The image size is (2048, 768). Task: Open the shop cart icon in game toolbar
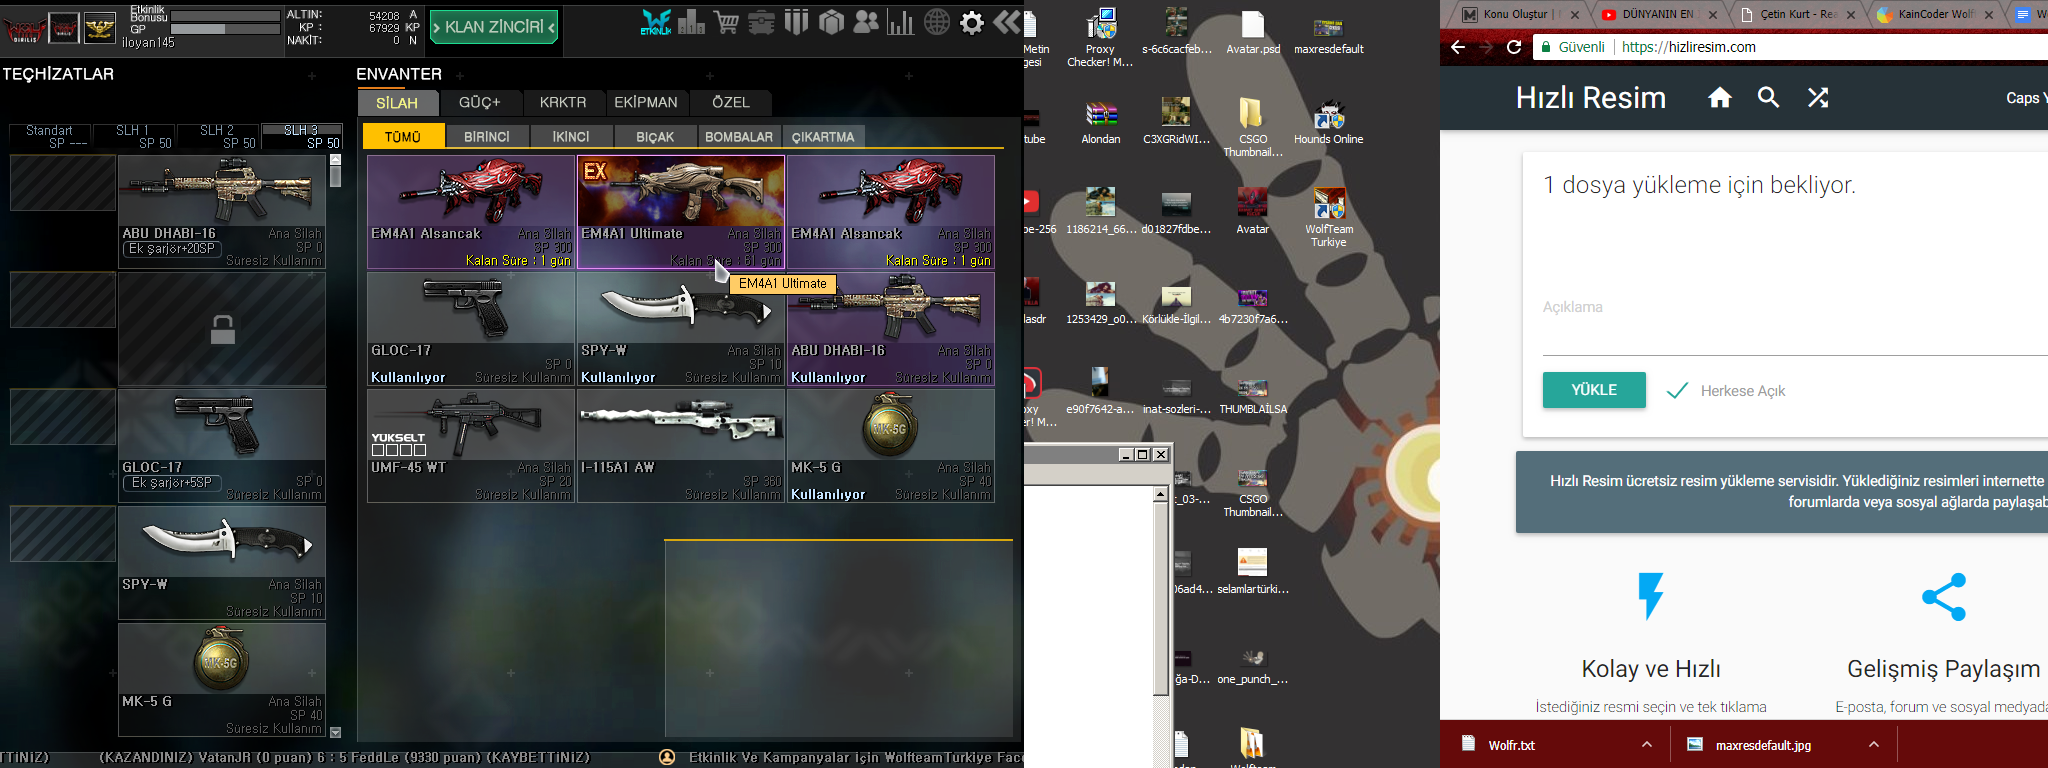tap(727, 22)
